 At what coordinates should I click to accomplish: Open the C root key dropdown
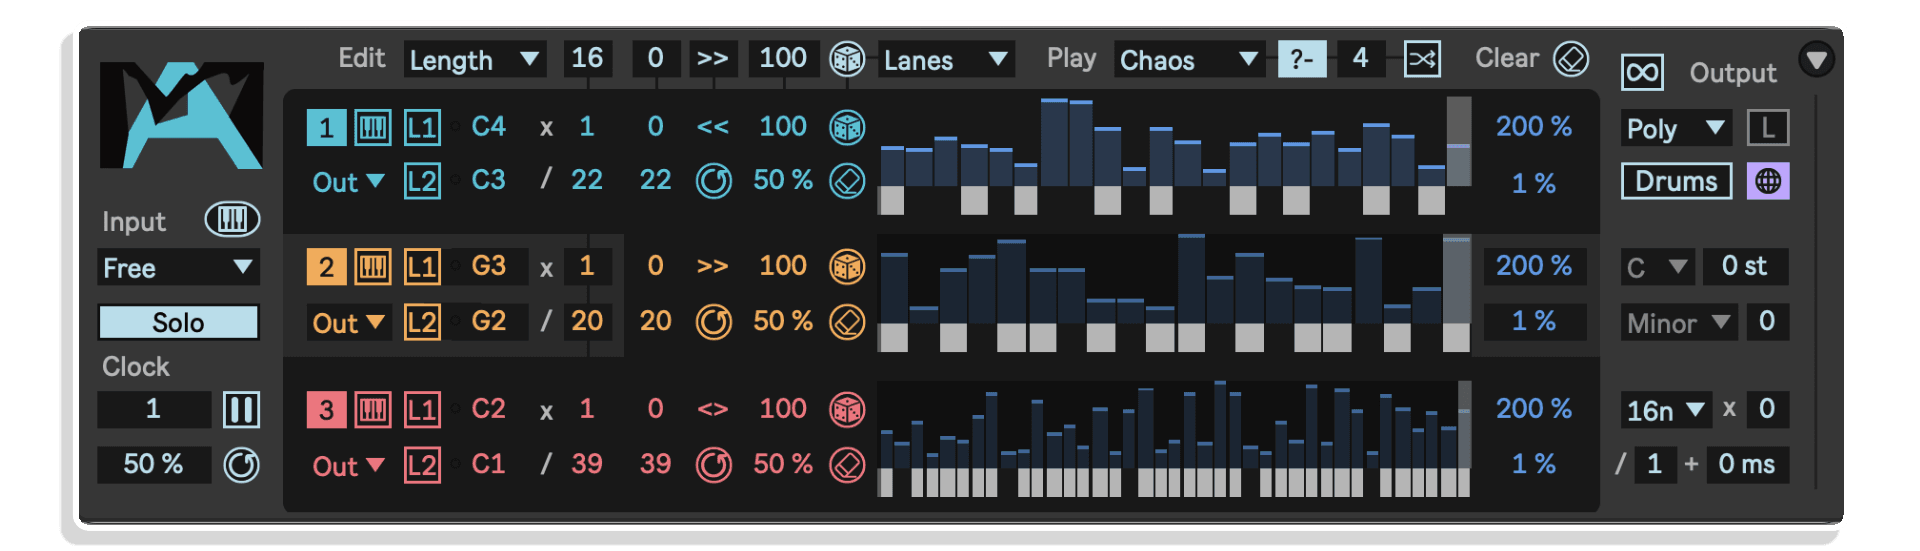[1658, 267]
